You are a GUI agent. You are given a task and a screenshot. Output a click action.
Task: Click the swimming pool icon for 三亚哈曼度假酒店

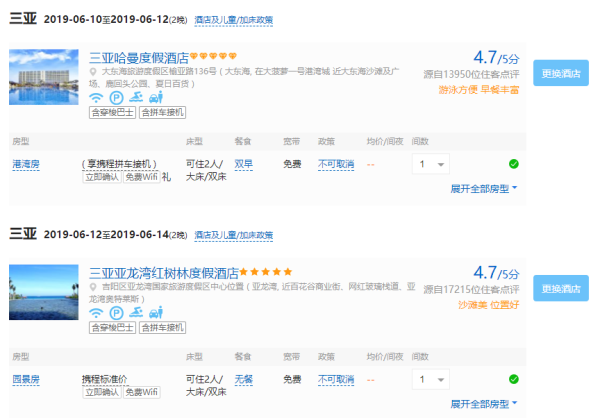(x=136, y=98)
